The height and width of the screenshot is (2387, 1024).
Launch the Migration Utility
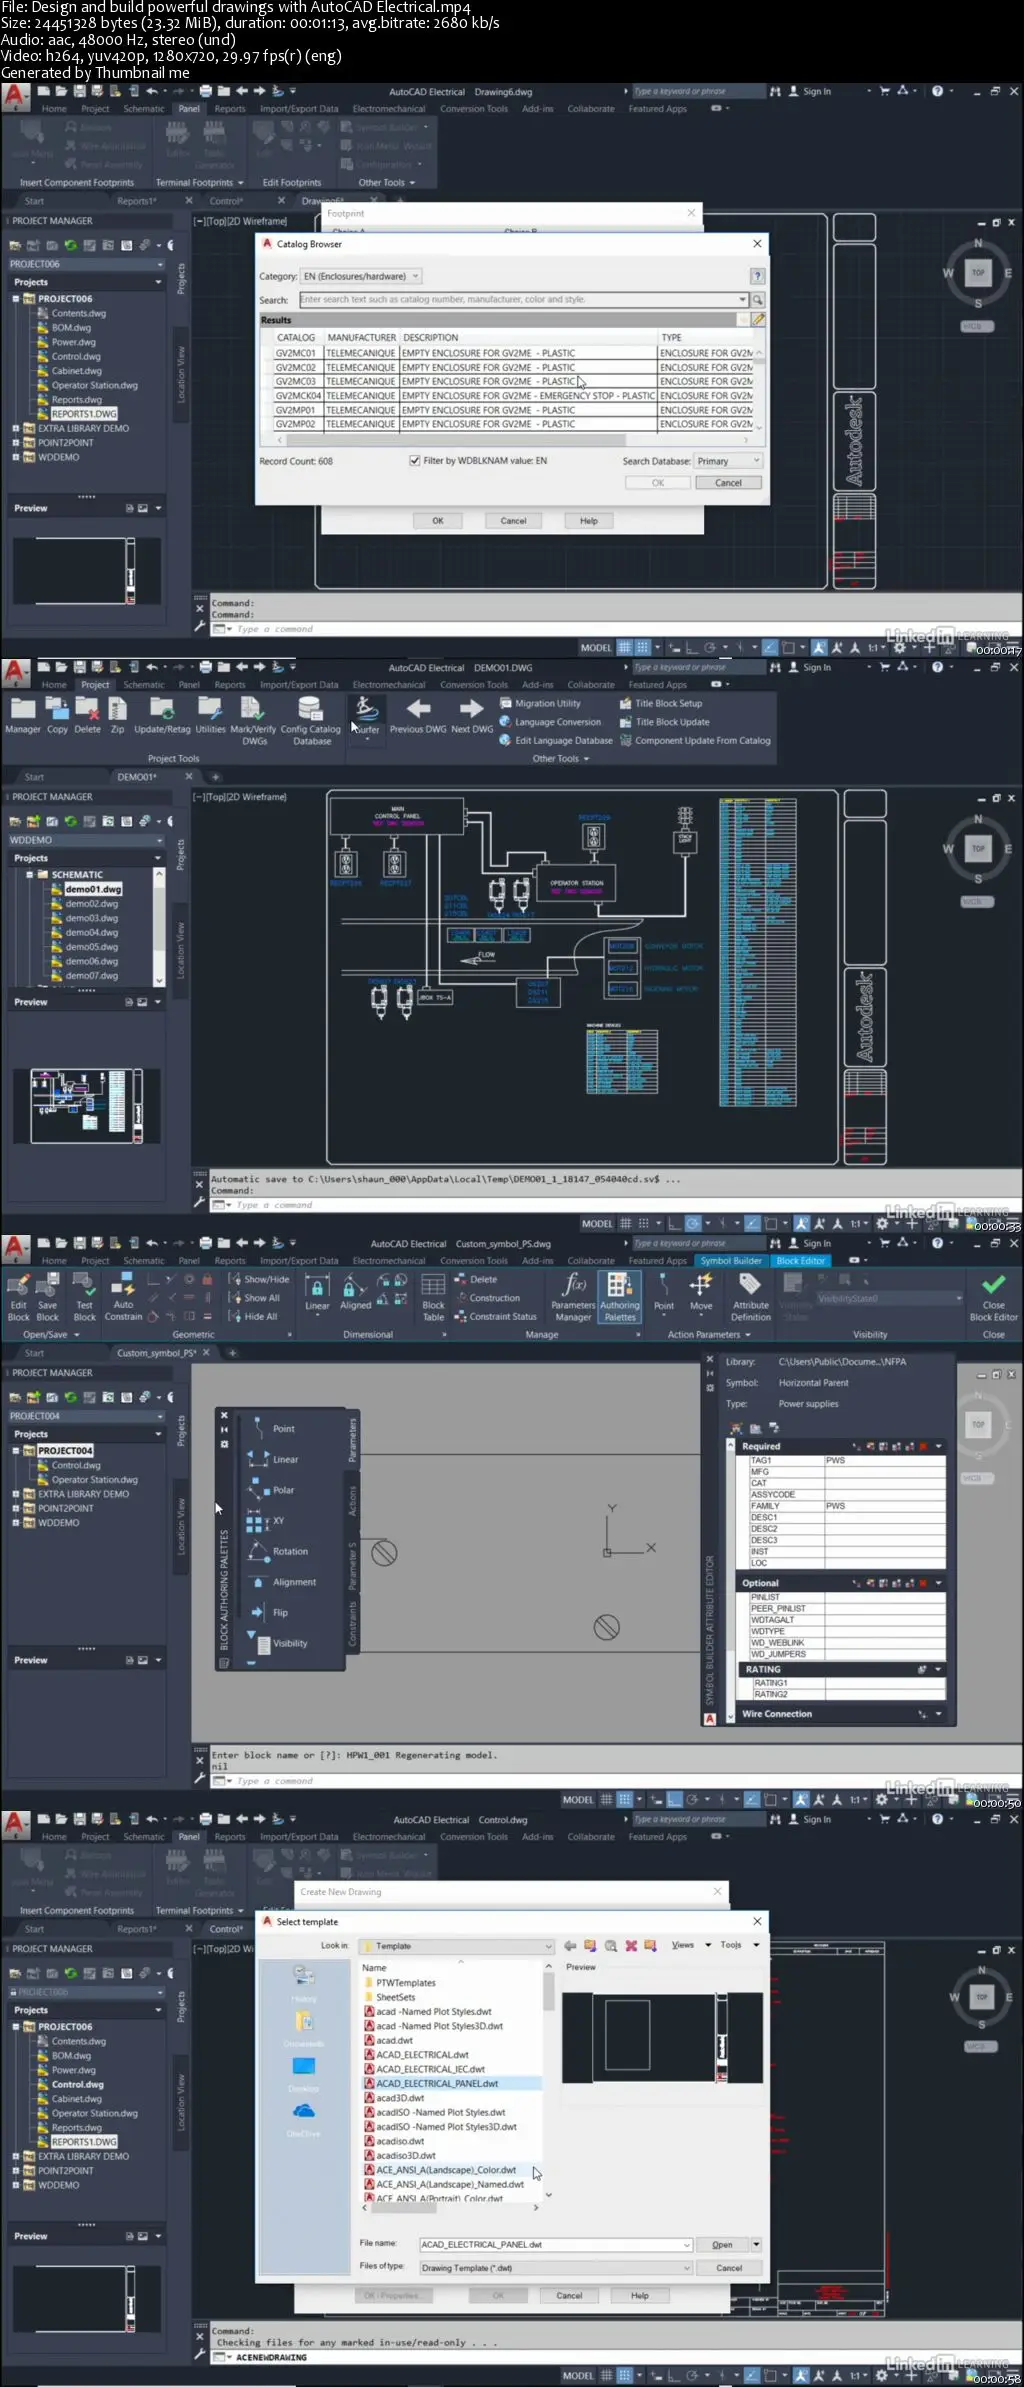(x=541, y=703)
